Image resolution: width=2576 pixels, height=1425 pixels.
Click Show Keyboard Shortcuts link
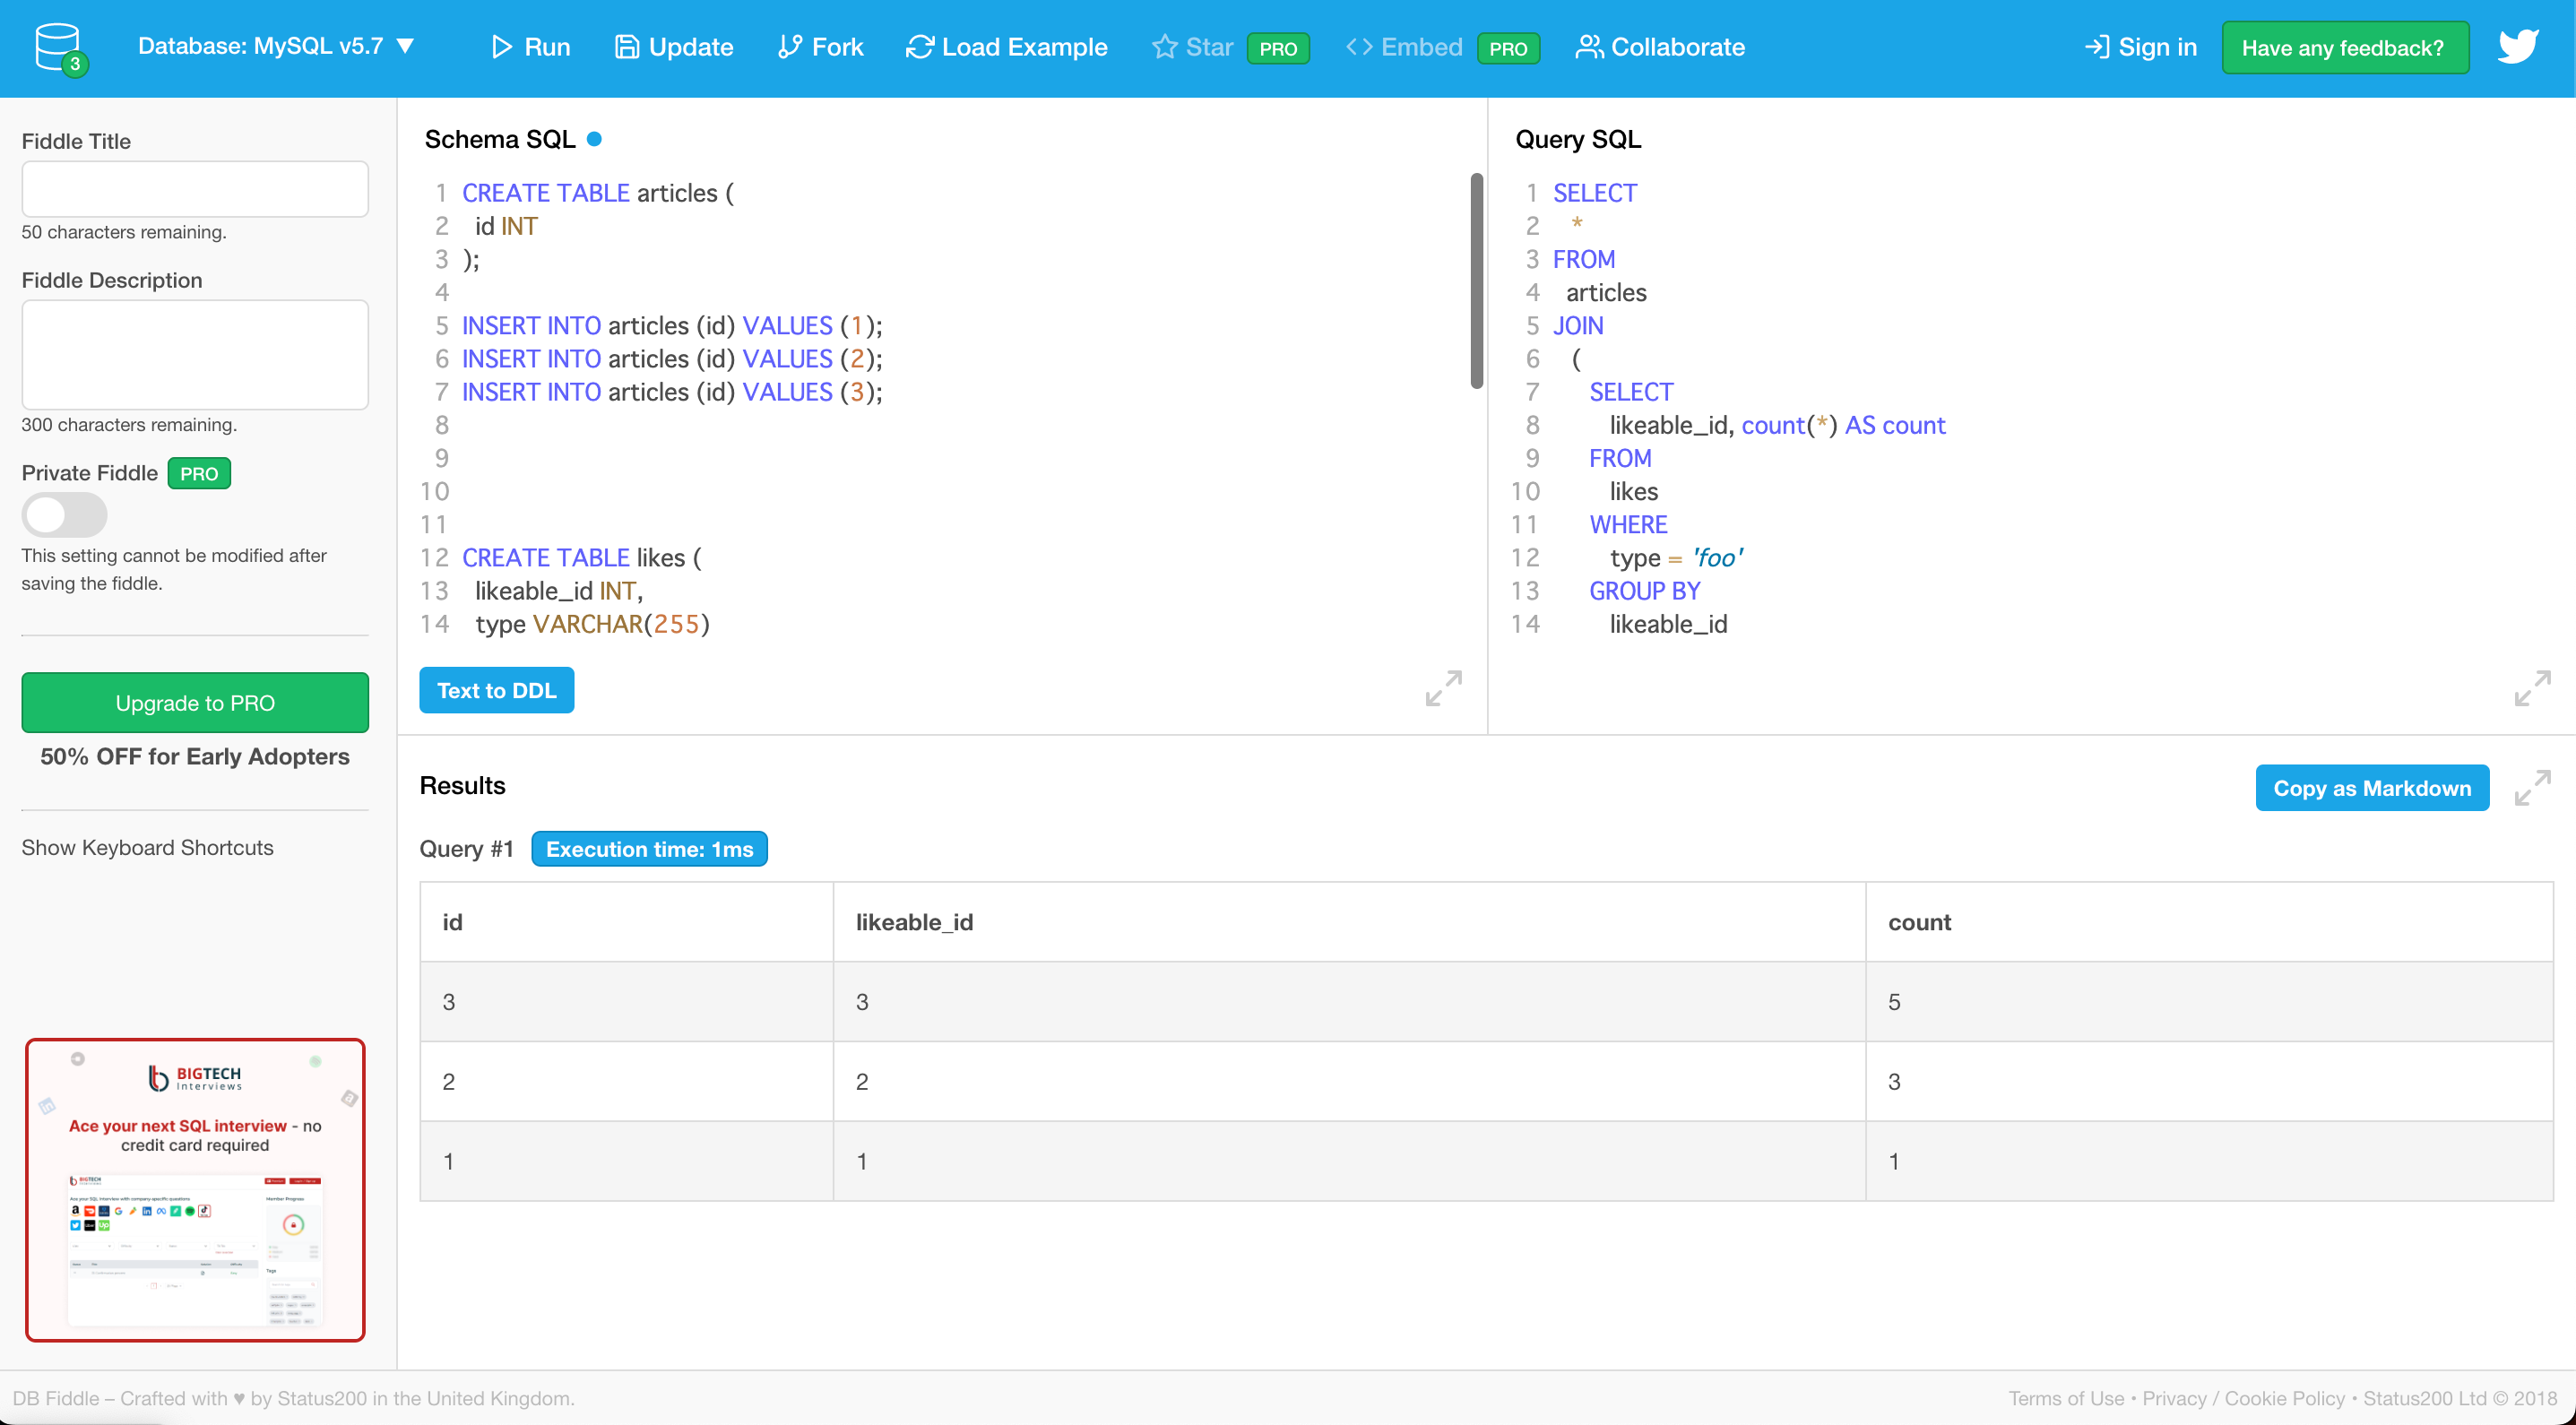coord(147,847)
